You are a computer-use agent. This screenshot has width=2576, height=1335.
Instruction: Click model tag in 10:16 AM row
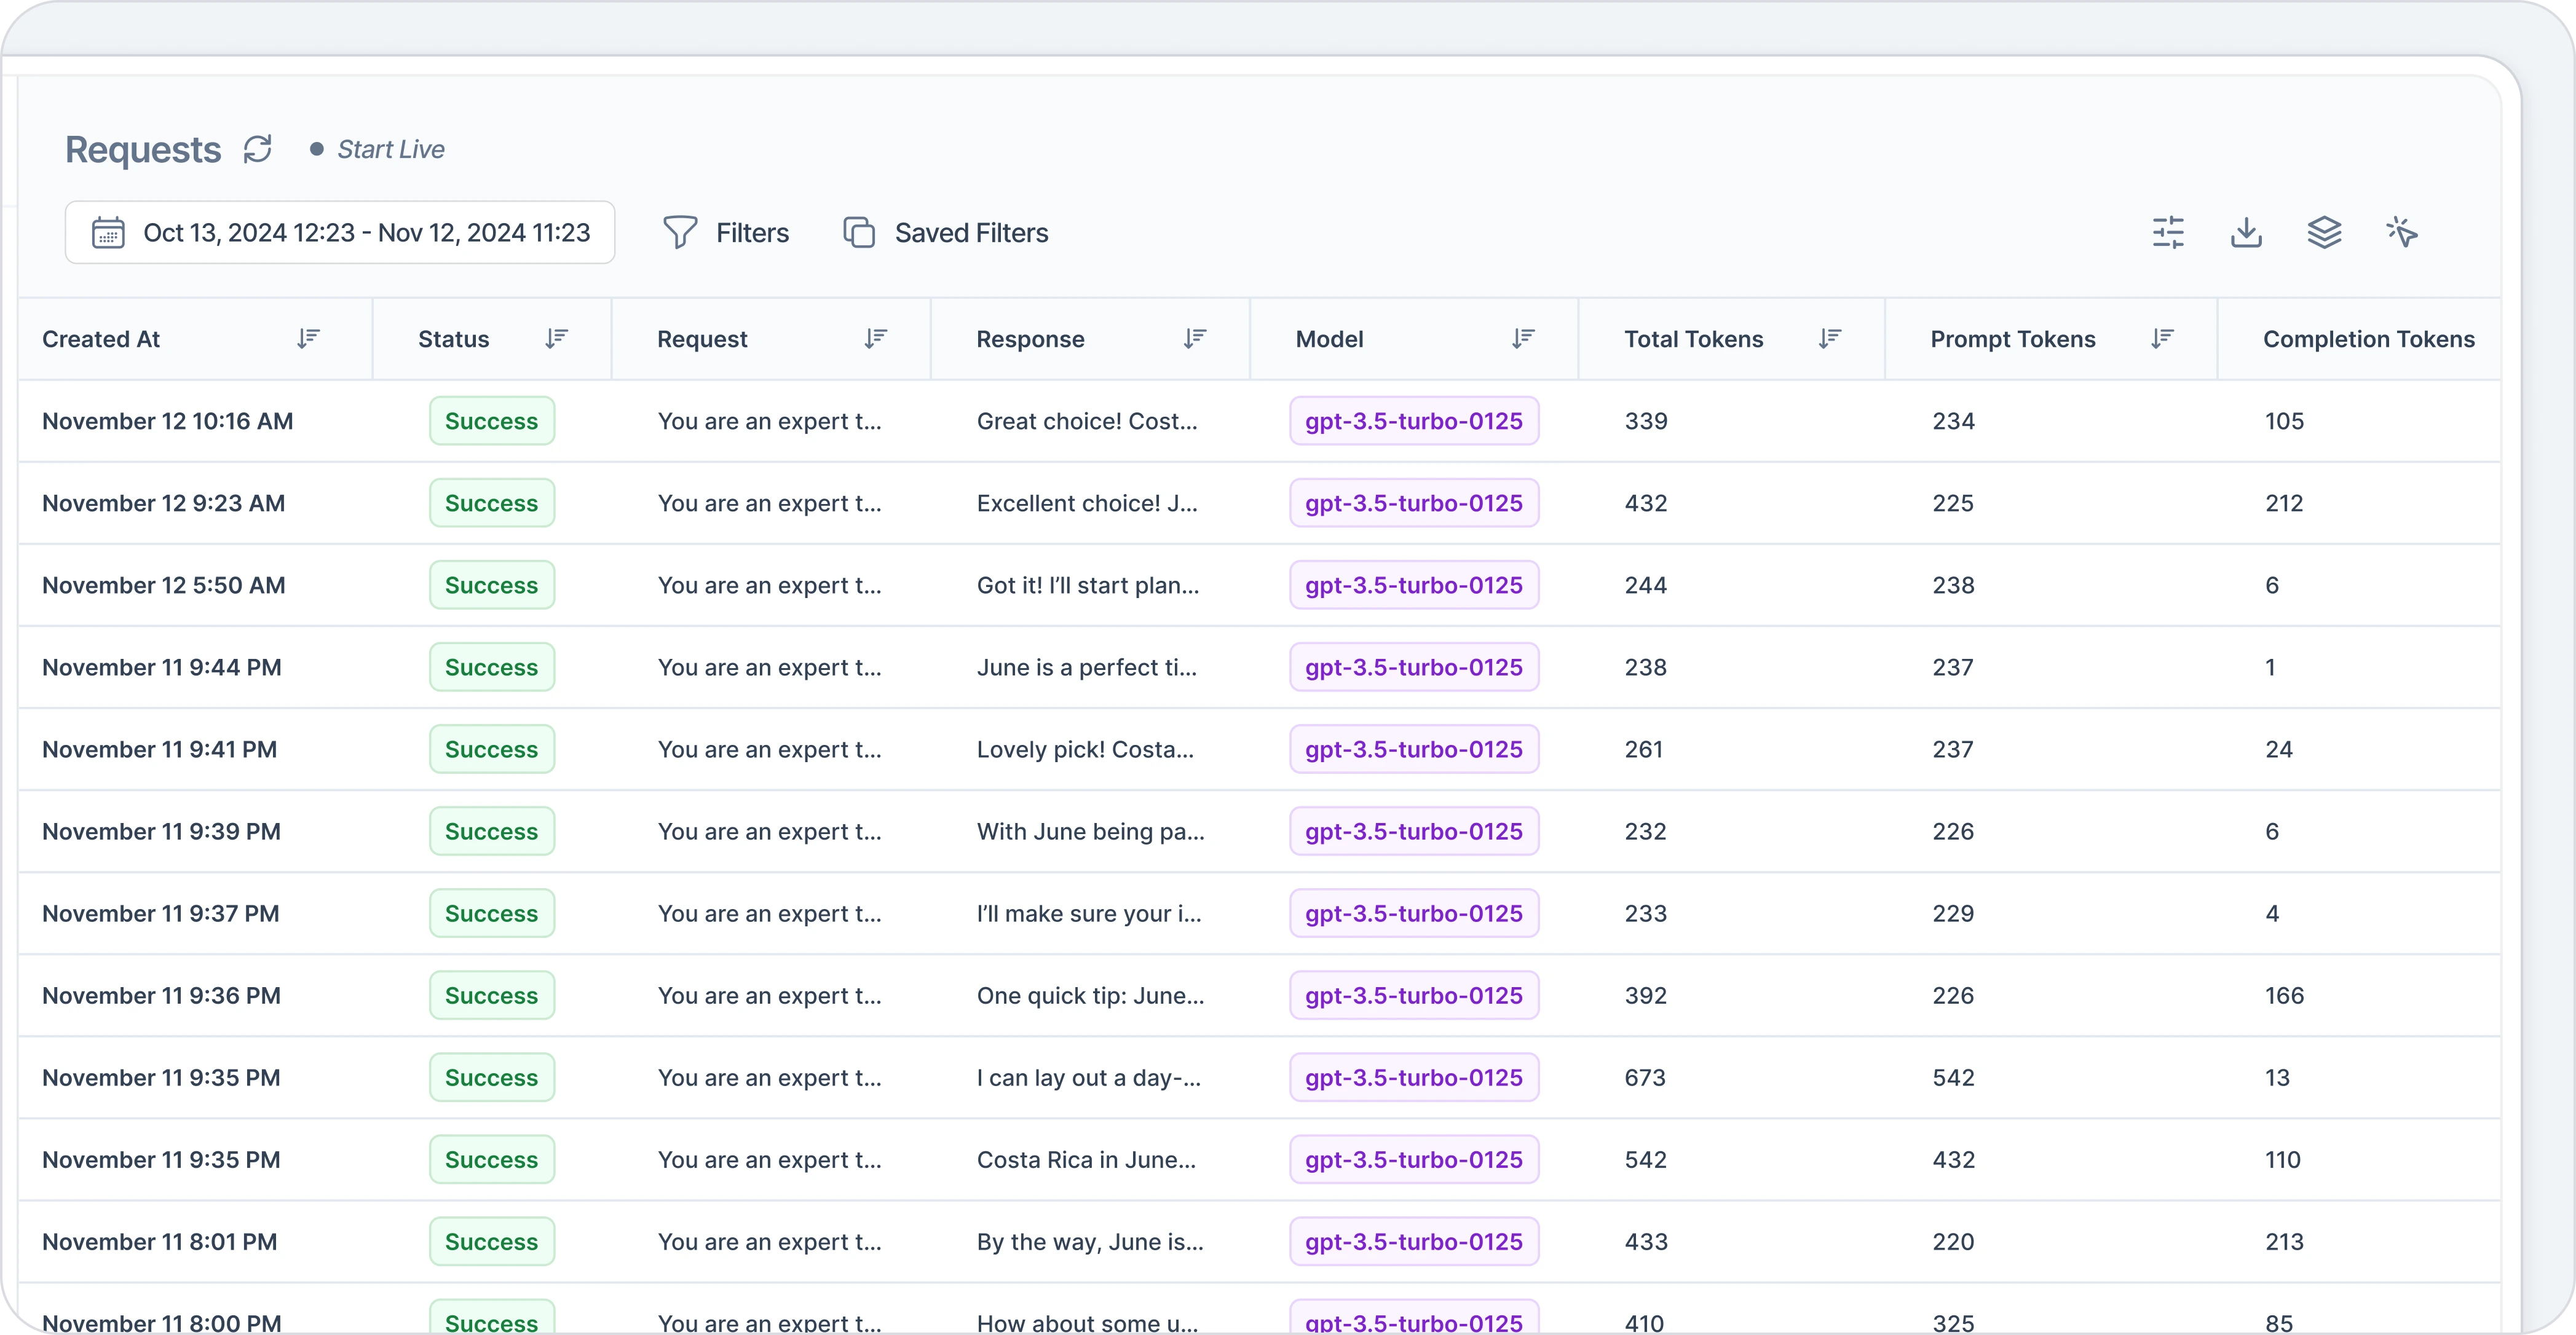coord(1413,421)
